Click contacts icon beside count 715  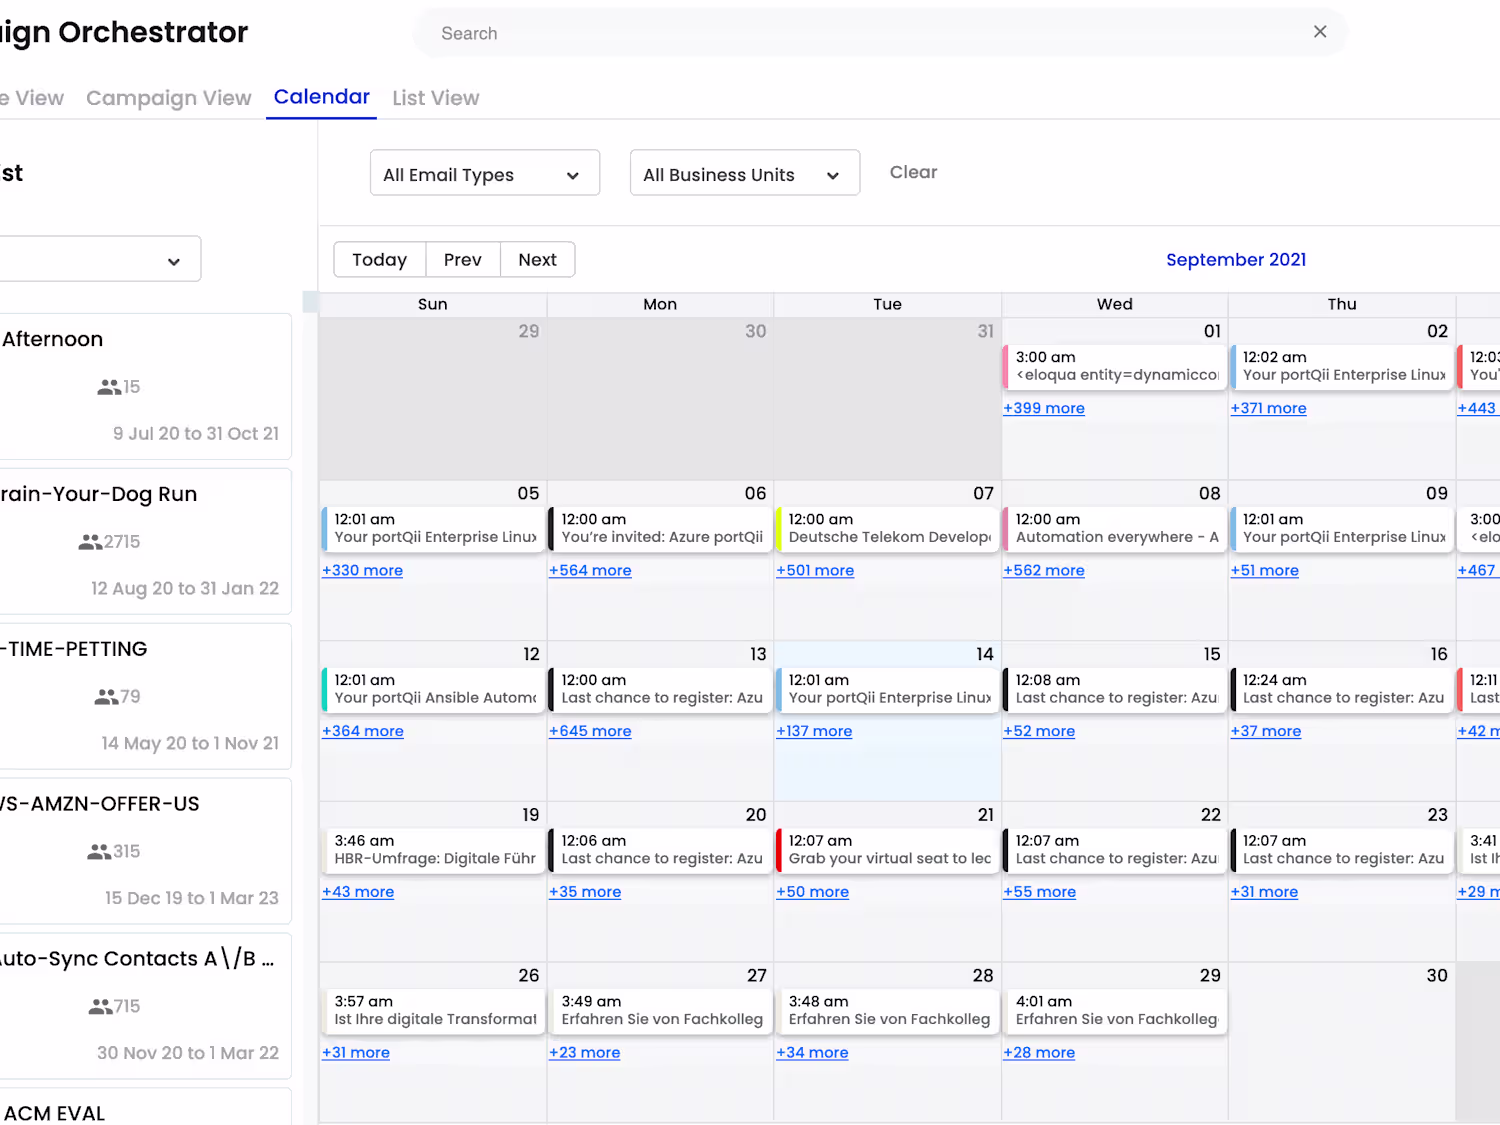[x=100, y=1007]
